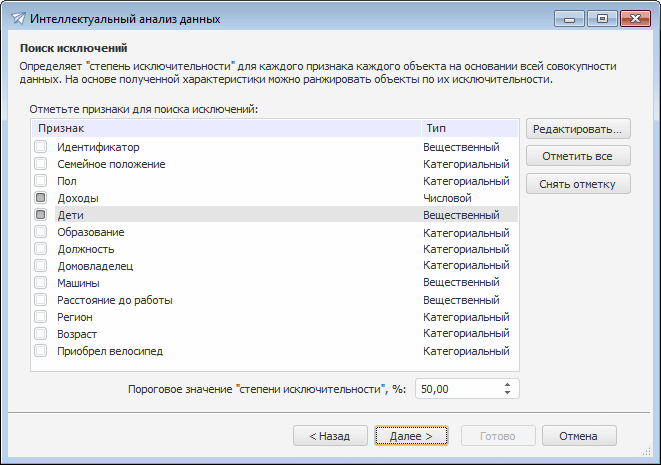The height and width of the screenshot is (465, 661).
Task: Increase threshold with spinner up arrow
Action: [x=508, y=384]
